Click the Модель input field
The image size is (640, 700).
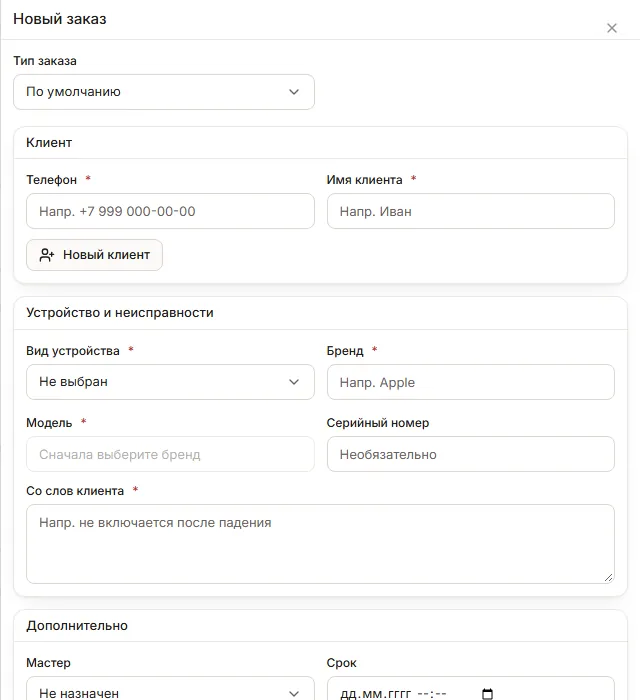(170, 454)
